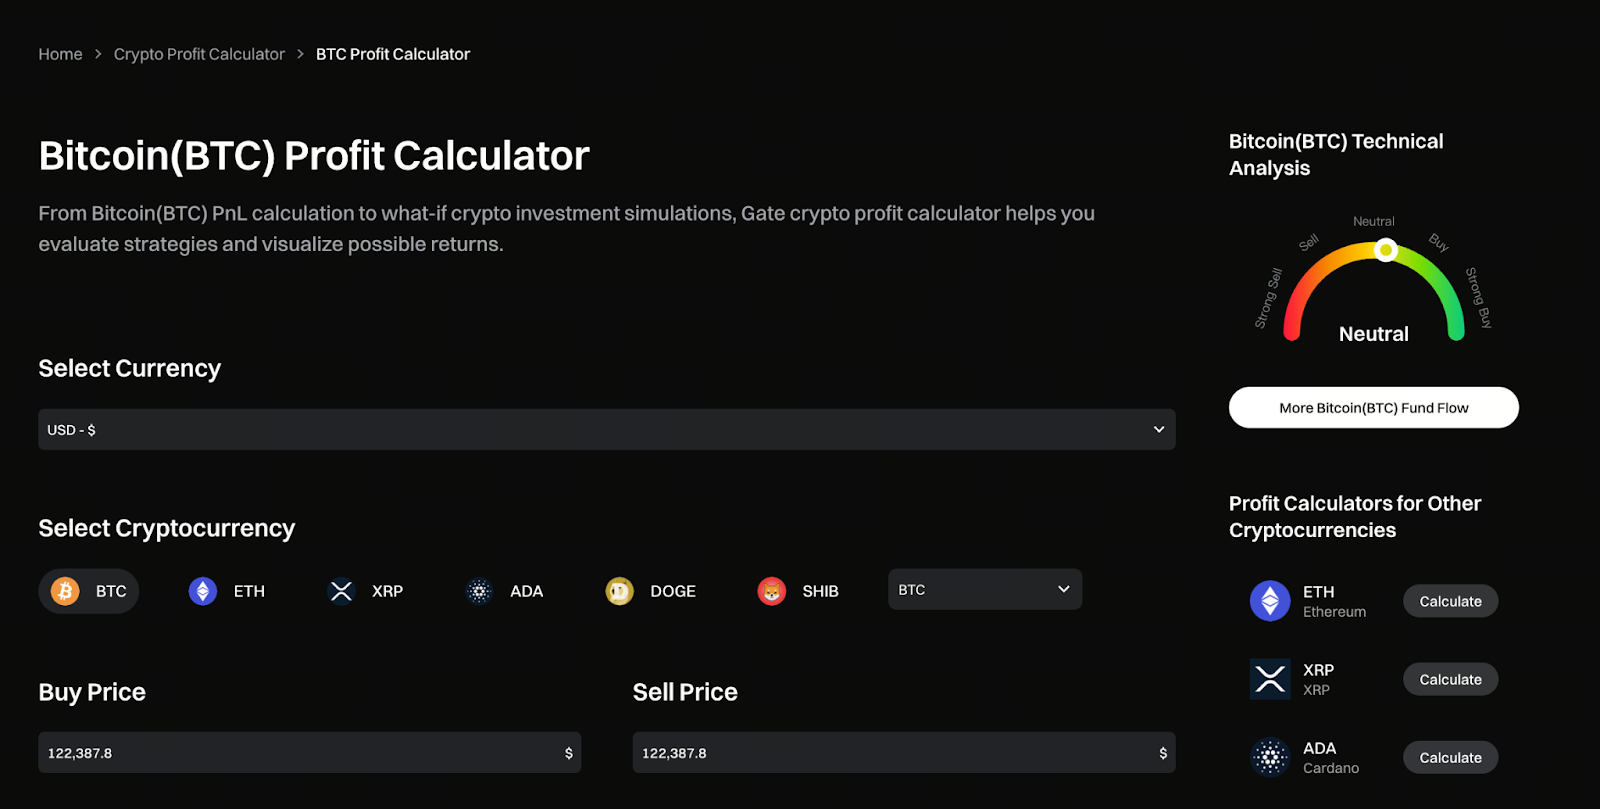Click the Ethereum logo in sidebar list
This screenshot has height=809, width=1600.
1270,601
